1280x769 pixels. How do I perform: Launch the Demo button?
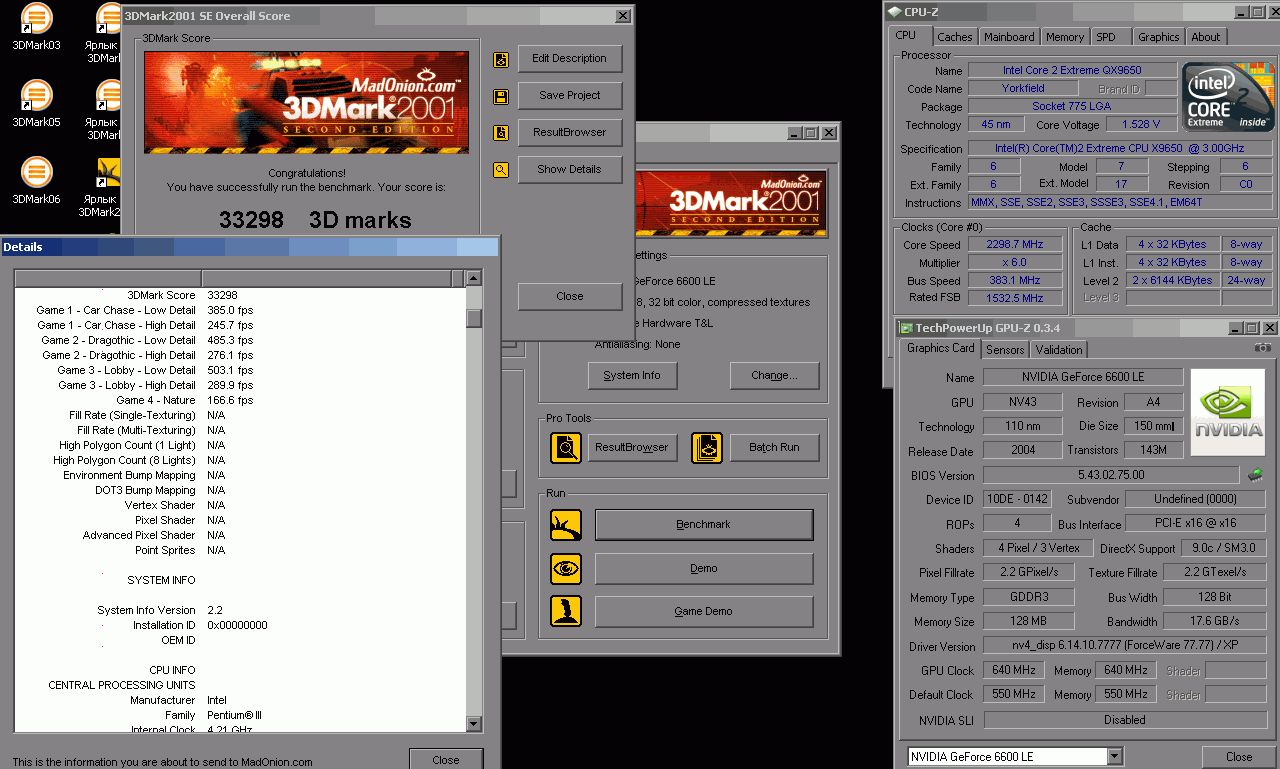[x=704, y=568]
